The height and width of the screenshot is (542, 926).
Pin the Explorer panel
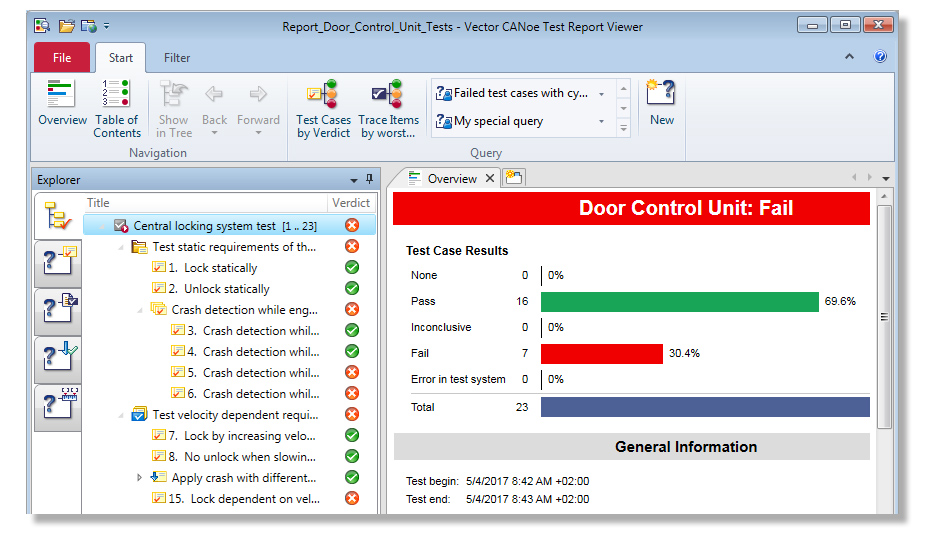point(369,179)
